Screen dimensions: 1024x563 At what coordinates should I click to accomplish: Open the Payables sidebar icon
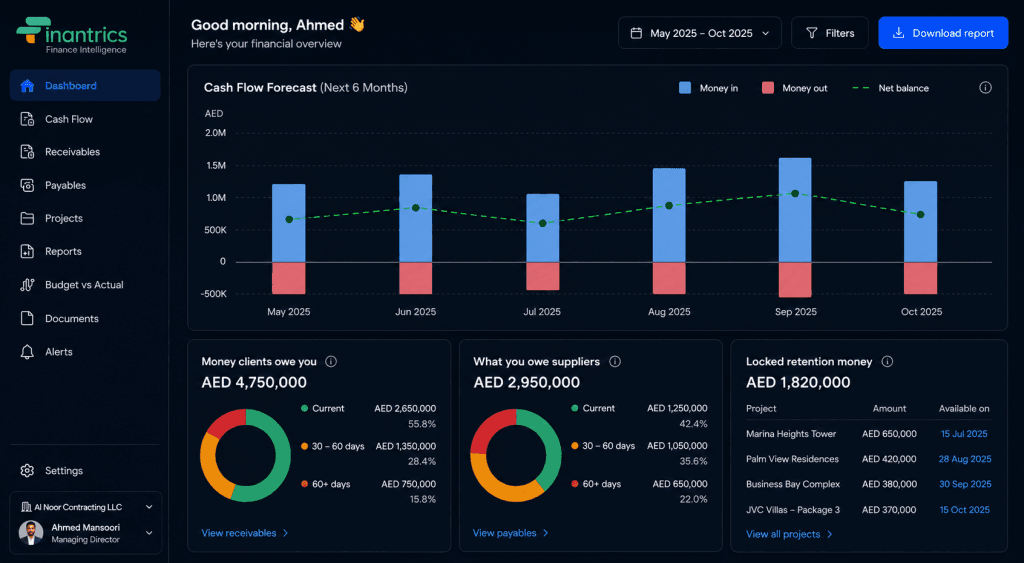click(x=27, y=185)
